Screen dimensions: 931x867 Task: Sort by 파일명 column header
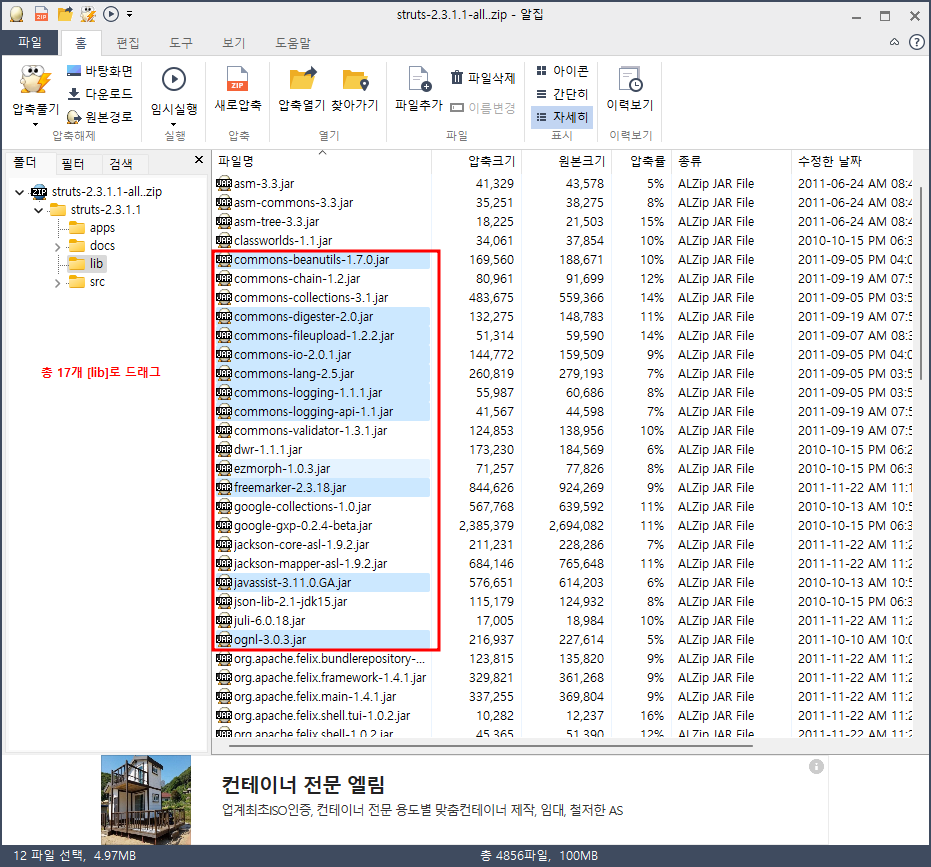click(x=321, y=161)
